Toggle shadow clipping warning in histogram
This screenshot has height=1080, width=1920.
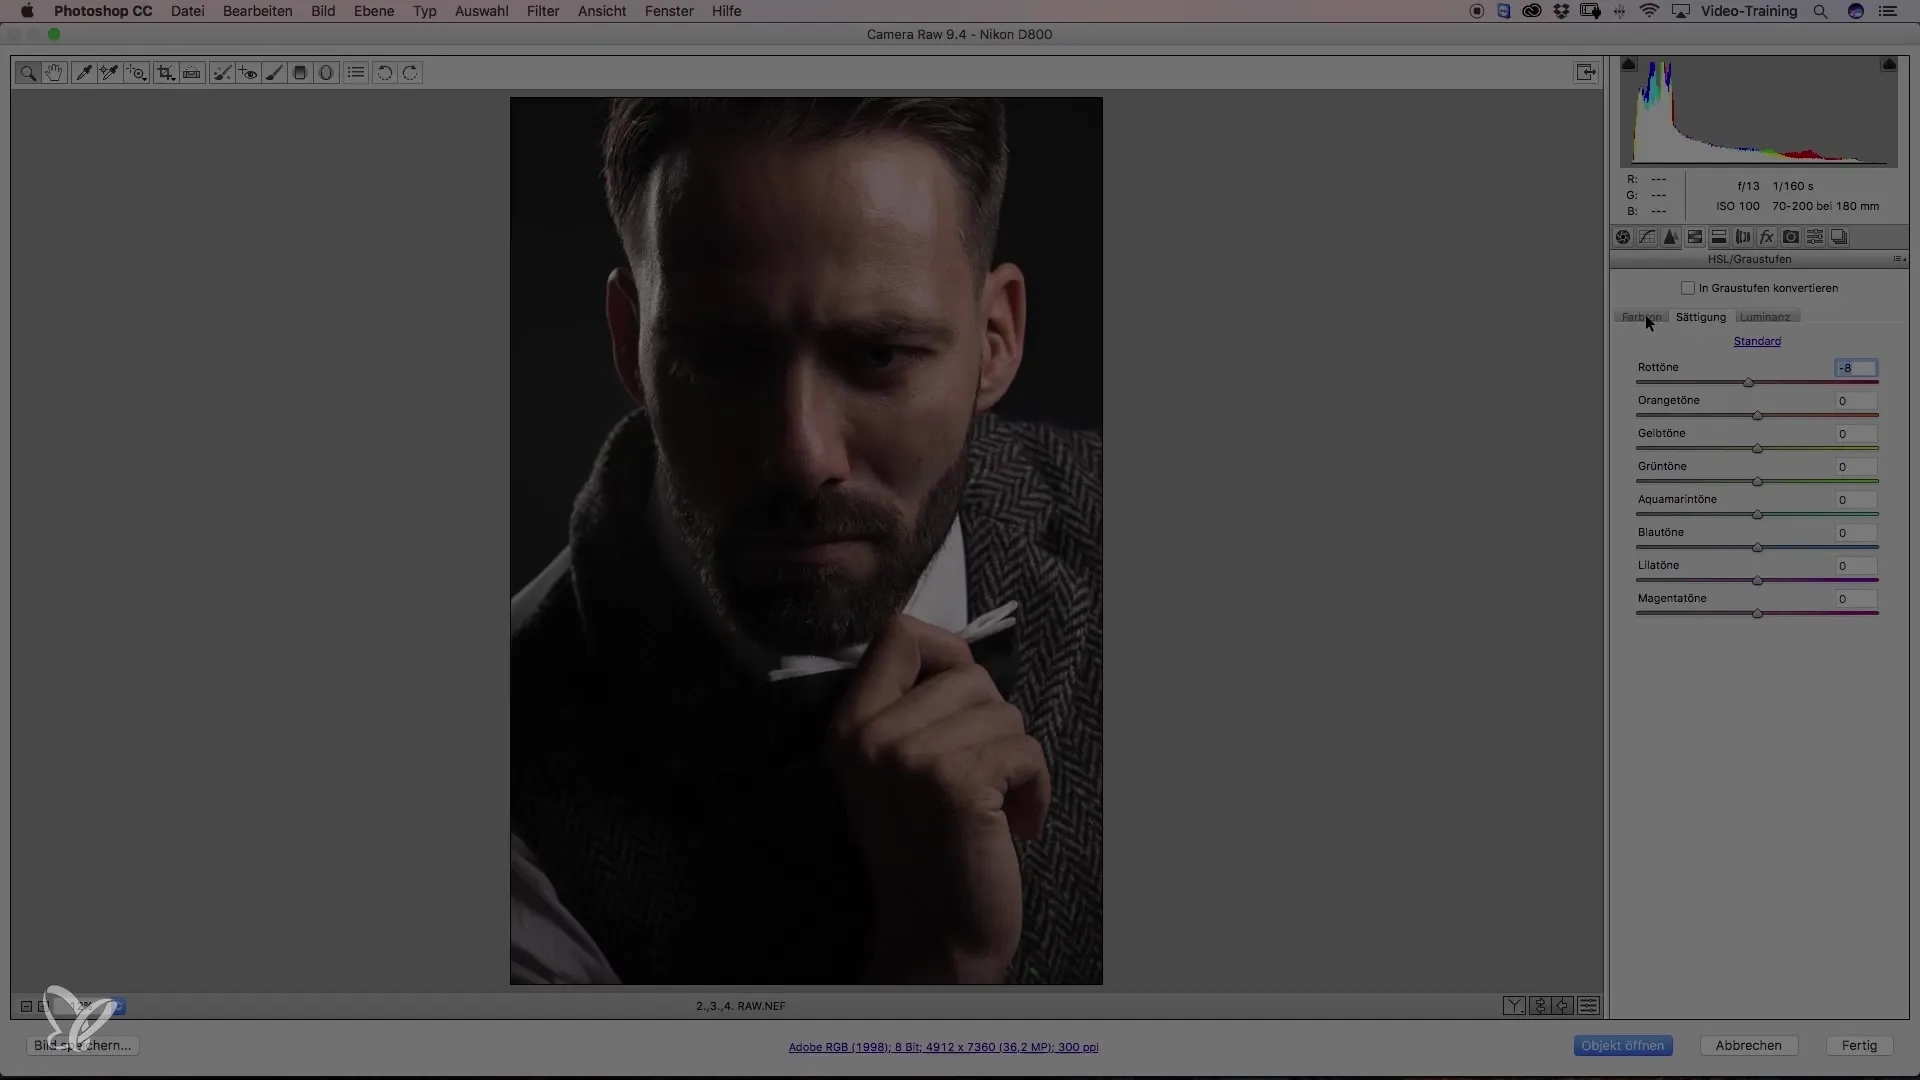point(1629,64)
